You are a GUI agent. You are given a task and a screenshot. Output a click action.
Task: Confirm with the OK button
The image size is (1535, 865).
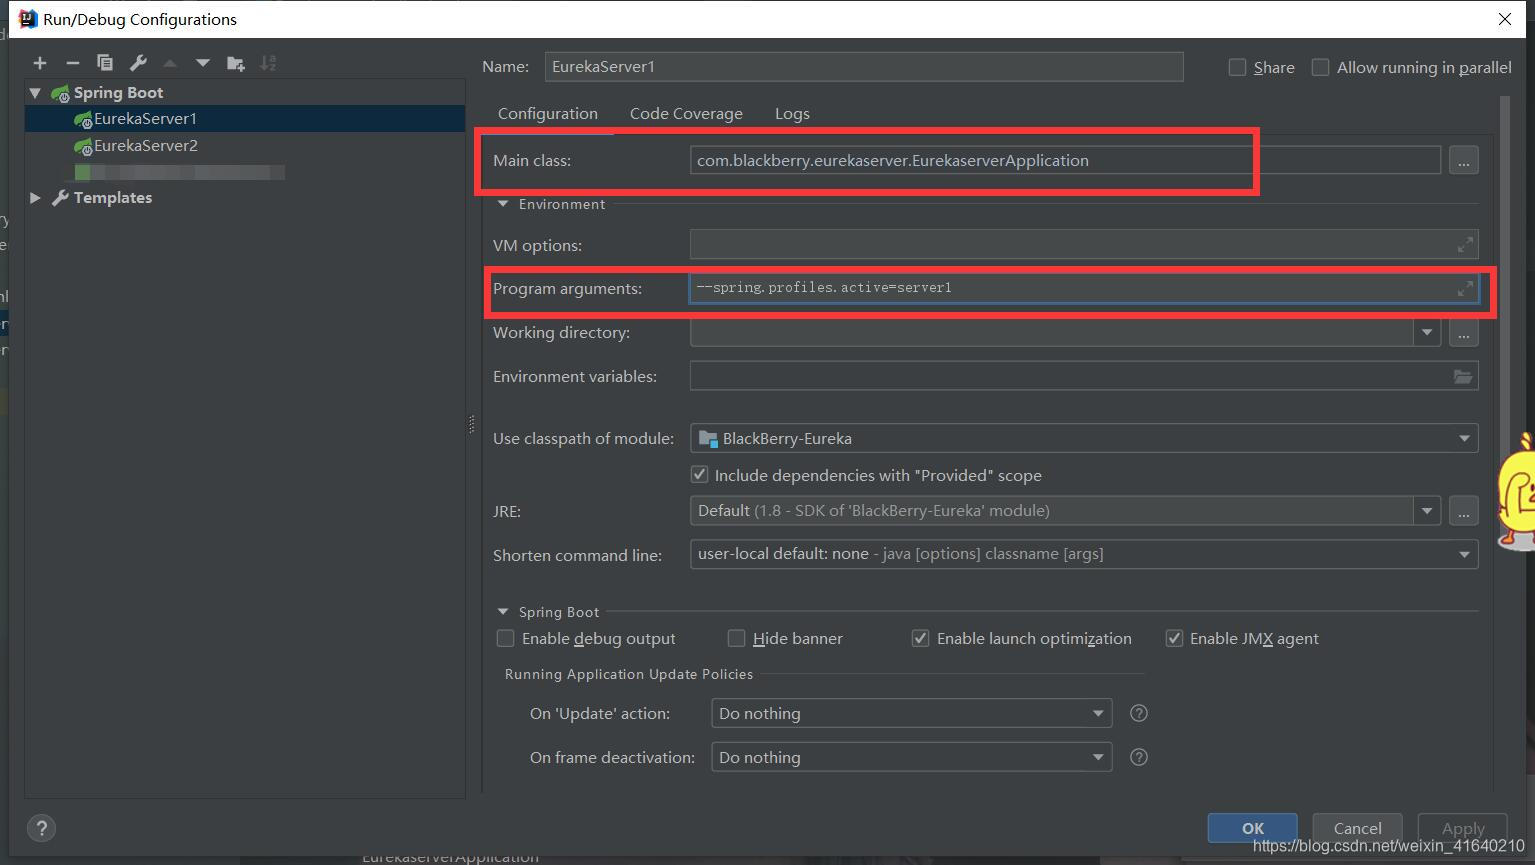(1253, 828)
